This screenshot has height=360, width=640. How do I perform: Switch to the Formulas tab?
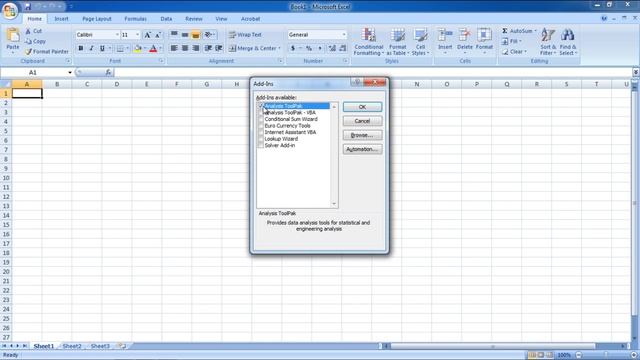point(136,19)
